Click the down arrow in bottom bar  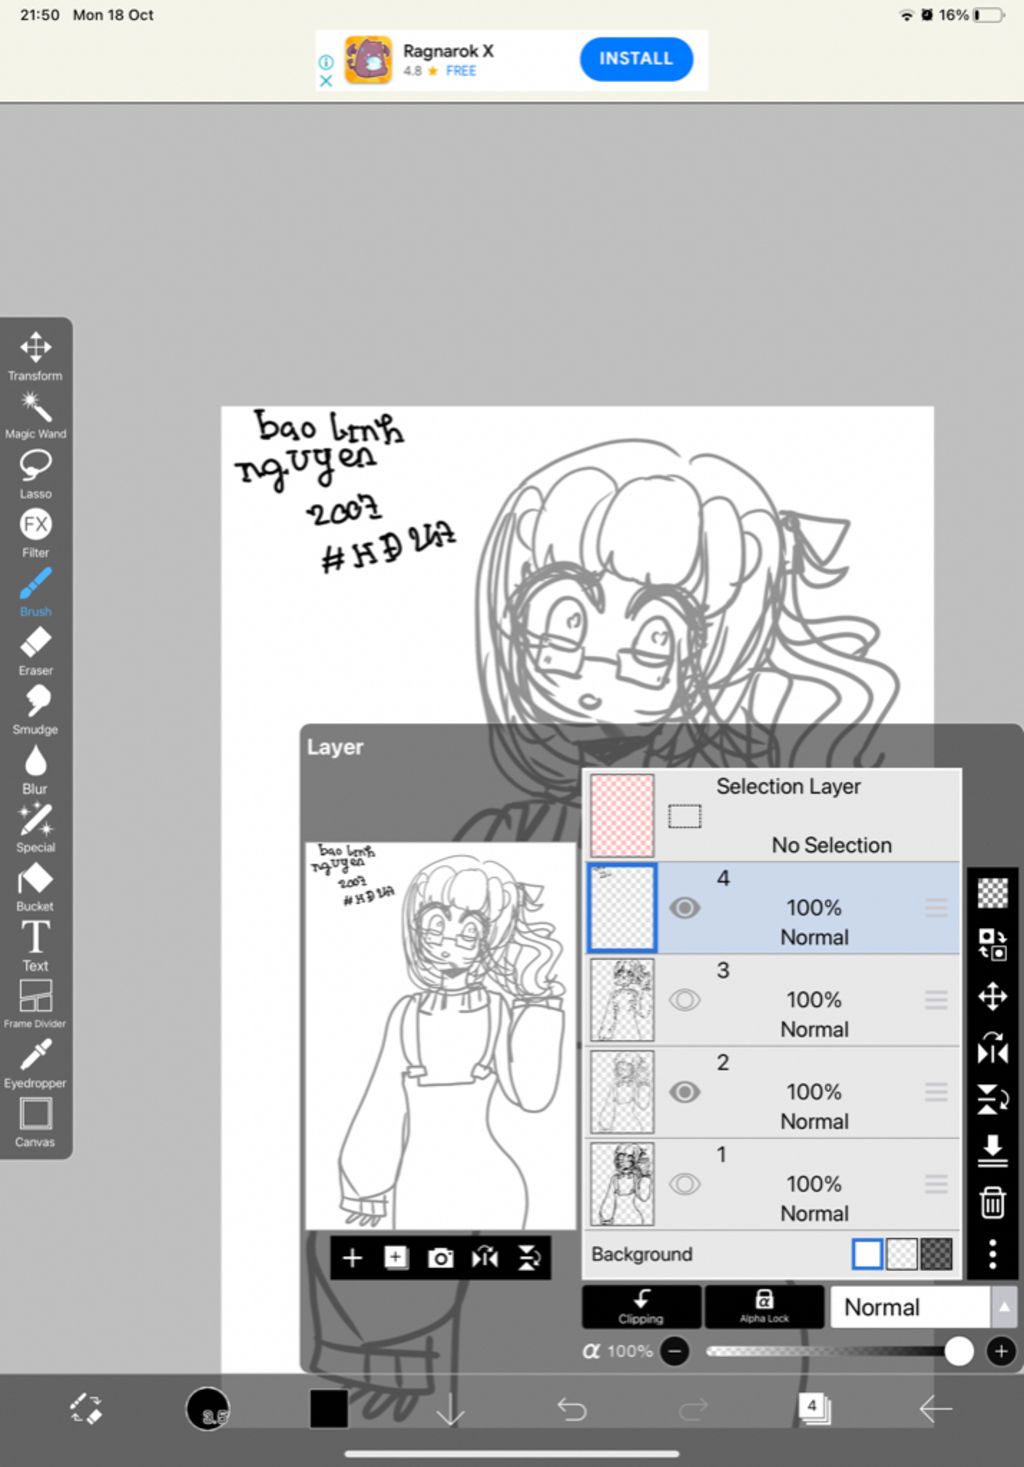click(451, 1409)
